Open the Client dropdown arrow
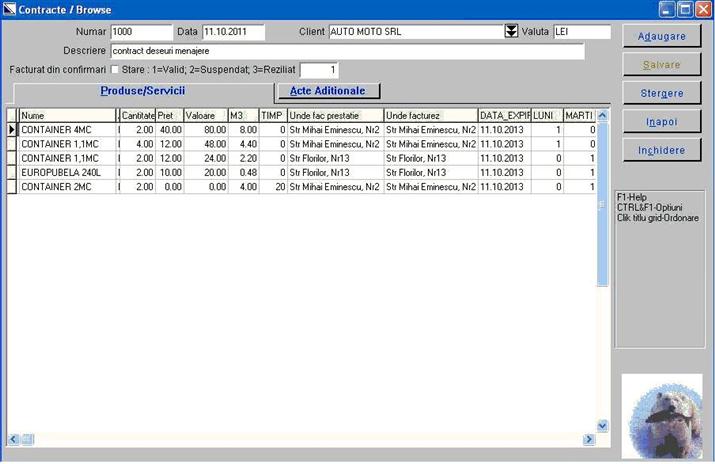 point(511,32)
